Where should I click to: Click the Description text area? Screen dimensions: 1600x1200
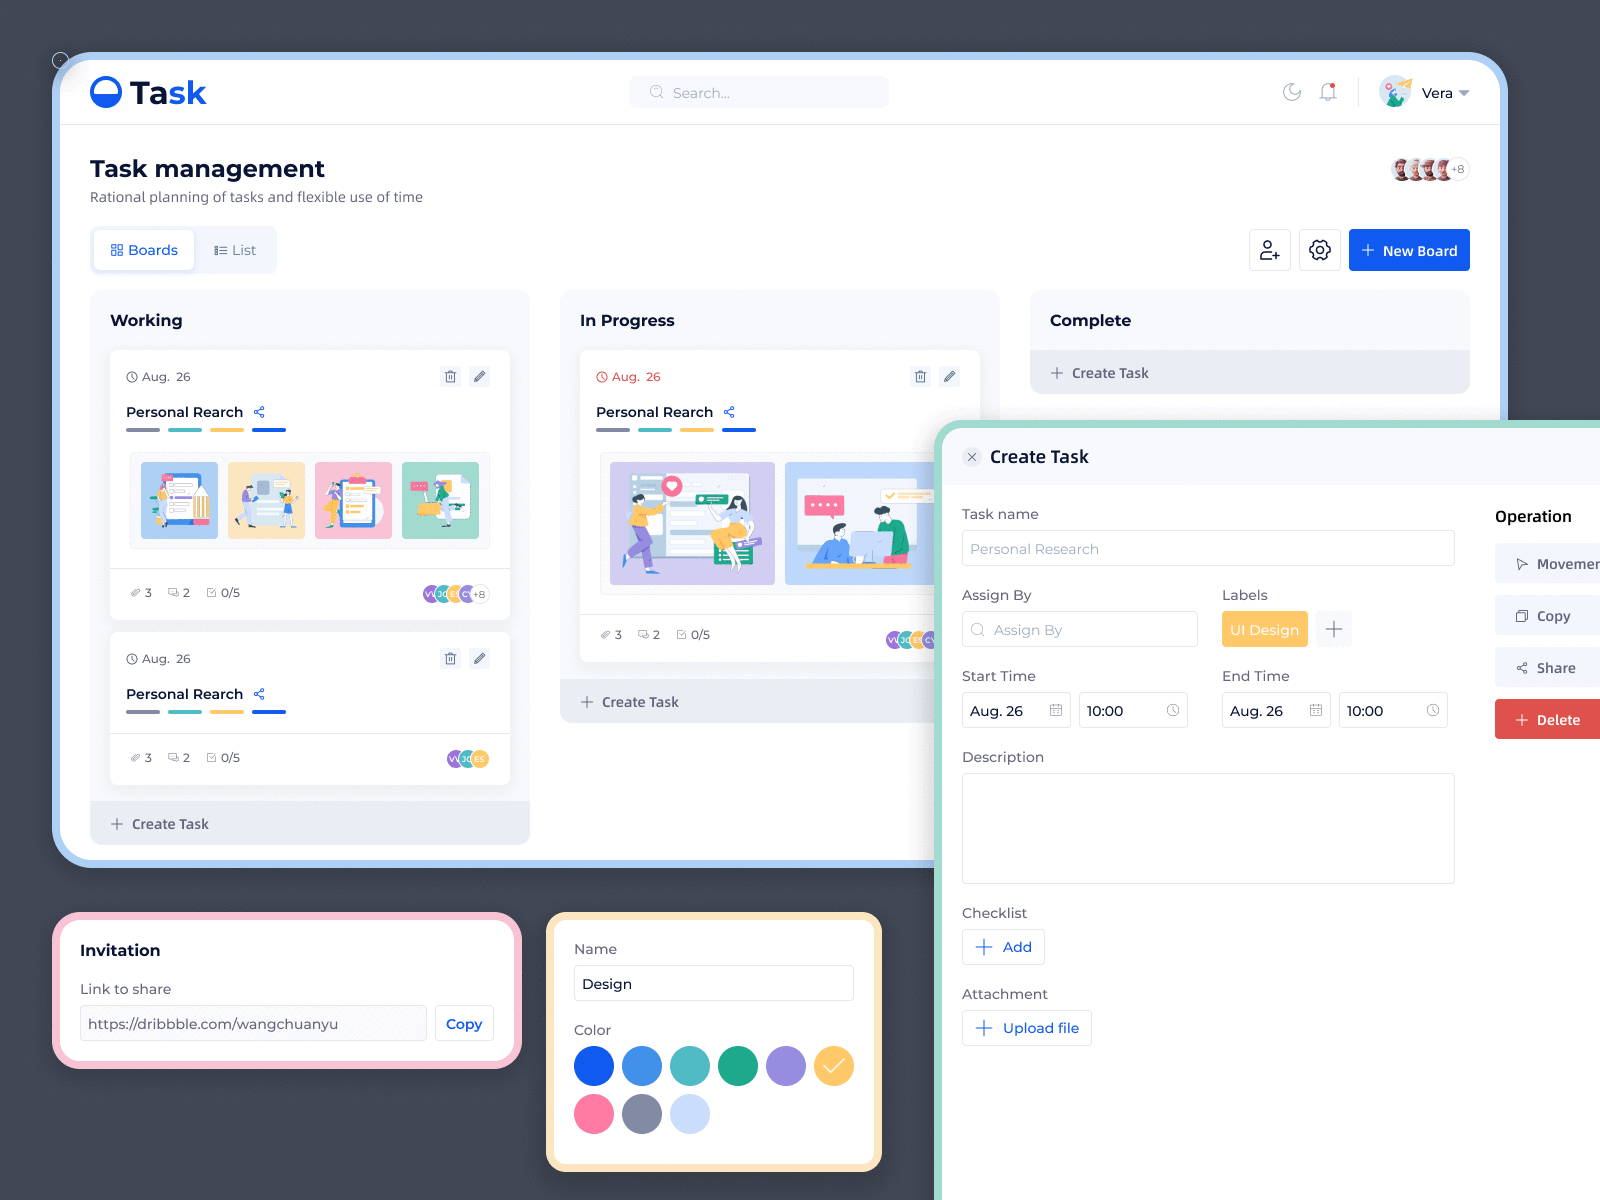pos(1208,828)
